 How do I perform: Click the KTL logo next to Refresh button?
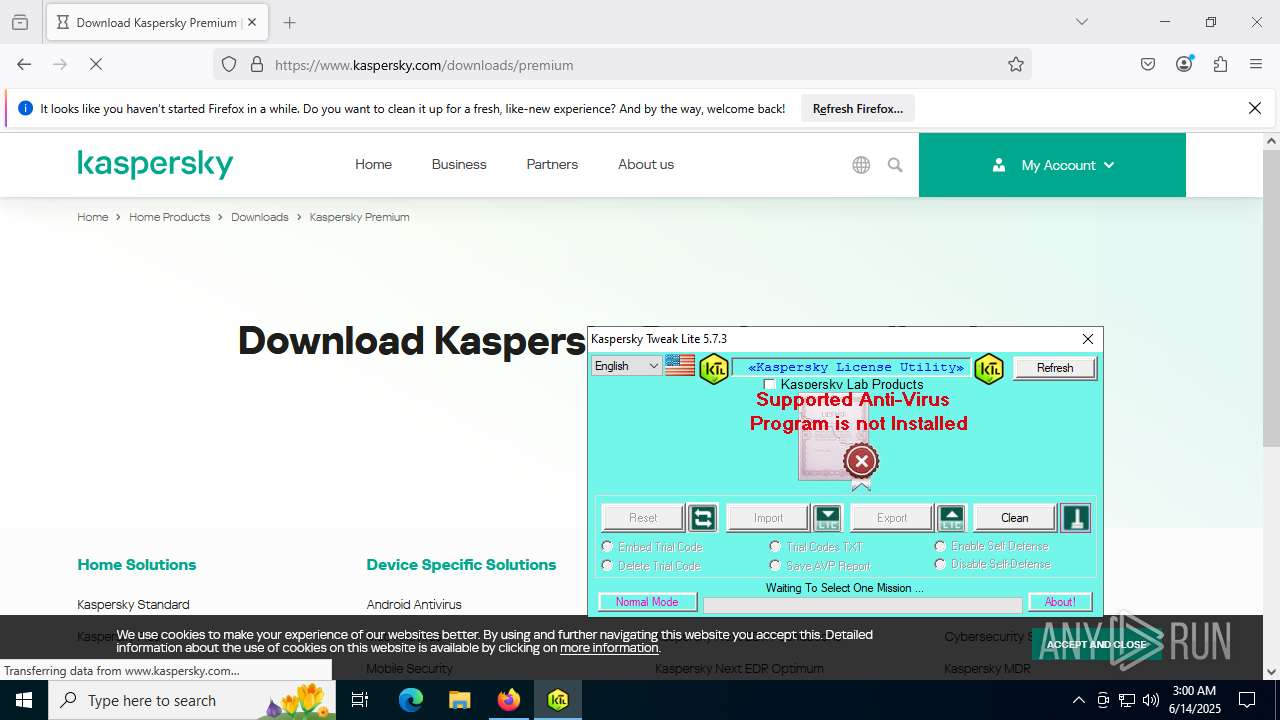(x=988, y=369)
